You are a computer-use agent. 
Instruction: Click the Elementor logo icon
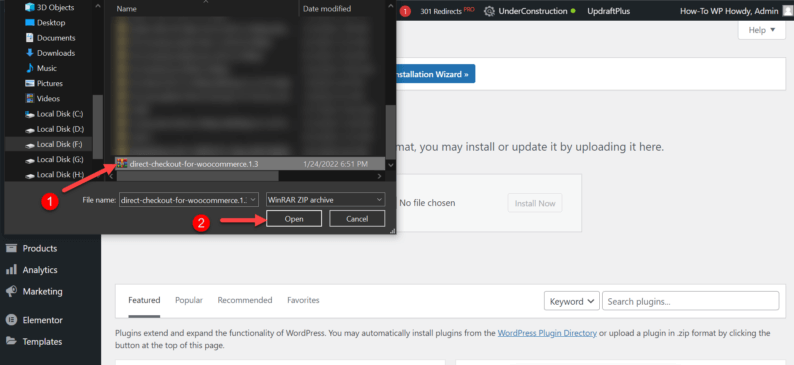tap(11, 320)
